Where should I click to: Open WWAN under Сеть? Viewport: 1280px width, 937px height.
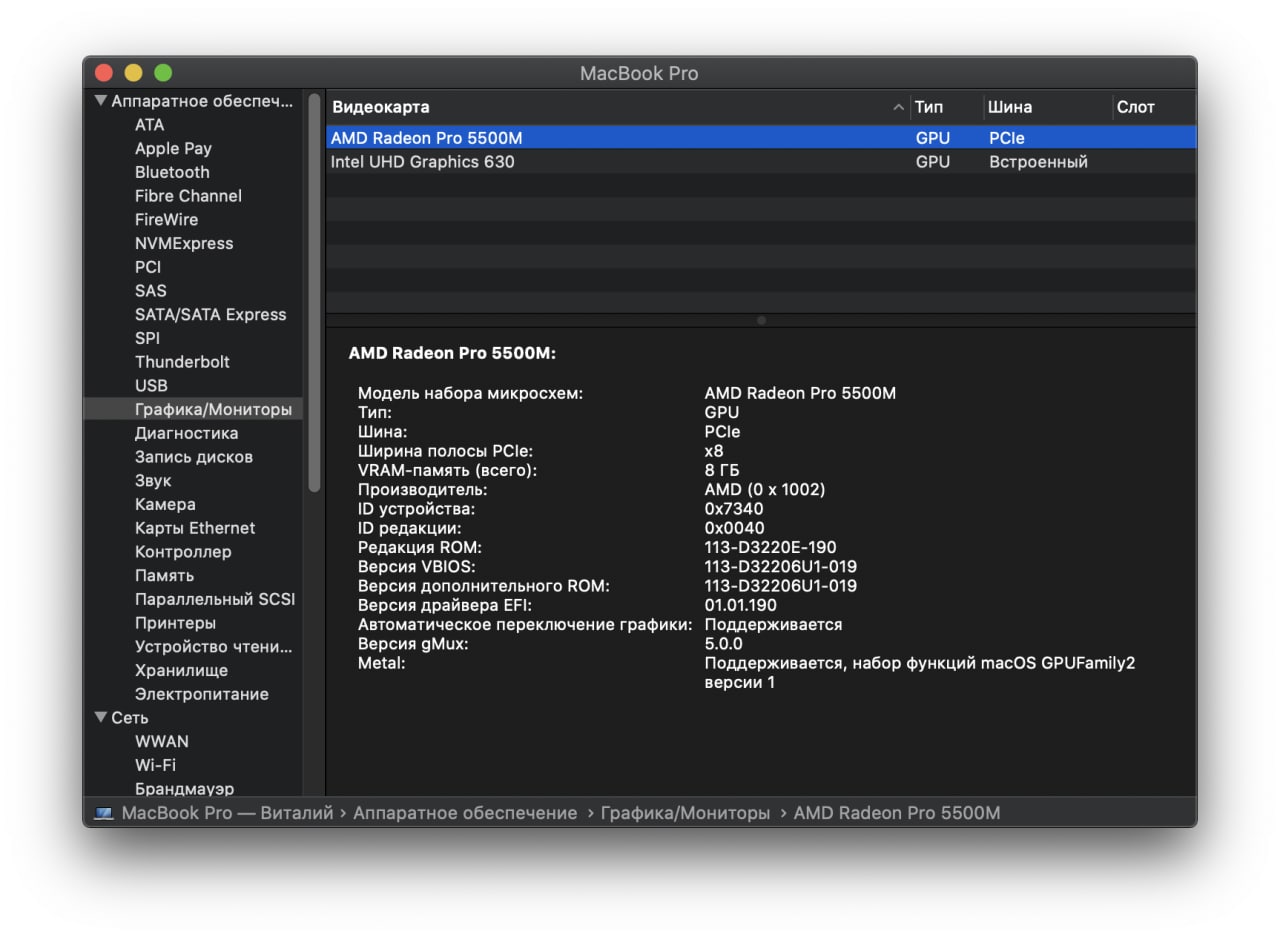click(162, 741)
